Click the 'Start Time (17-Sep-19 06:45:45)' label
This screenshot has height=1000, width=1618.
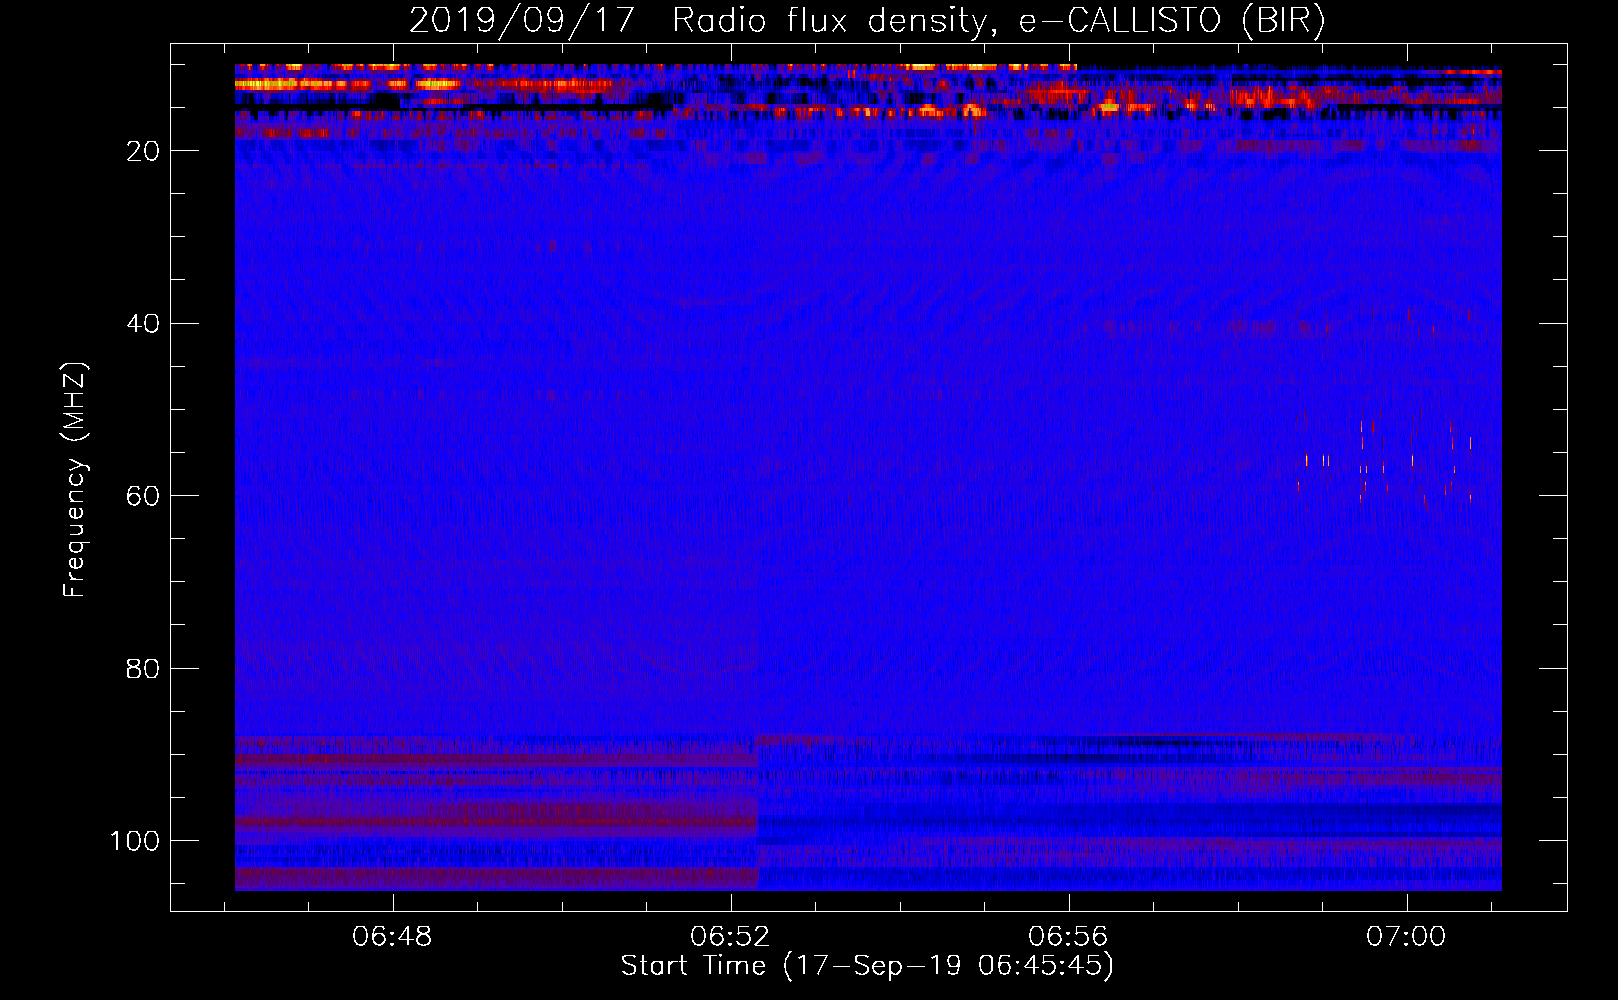pos(867,966)
